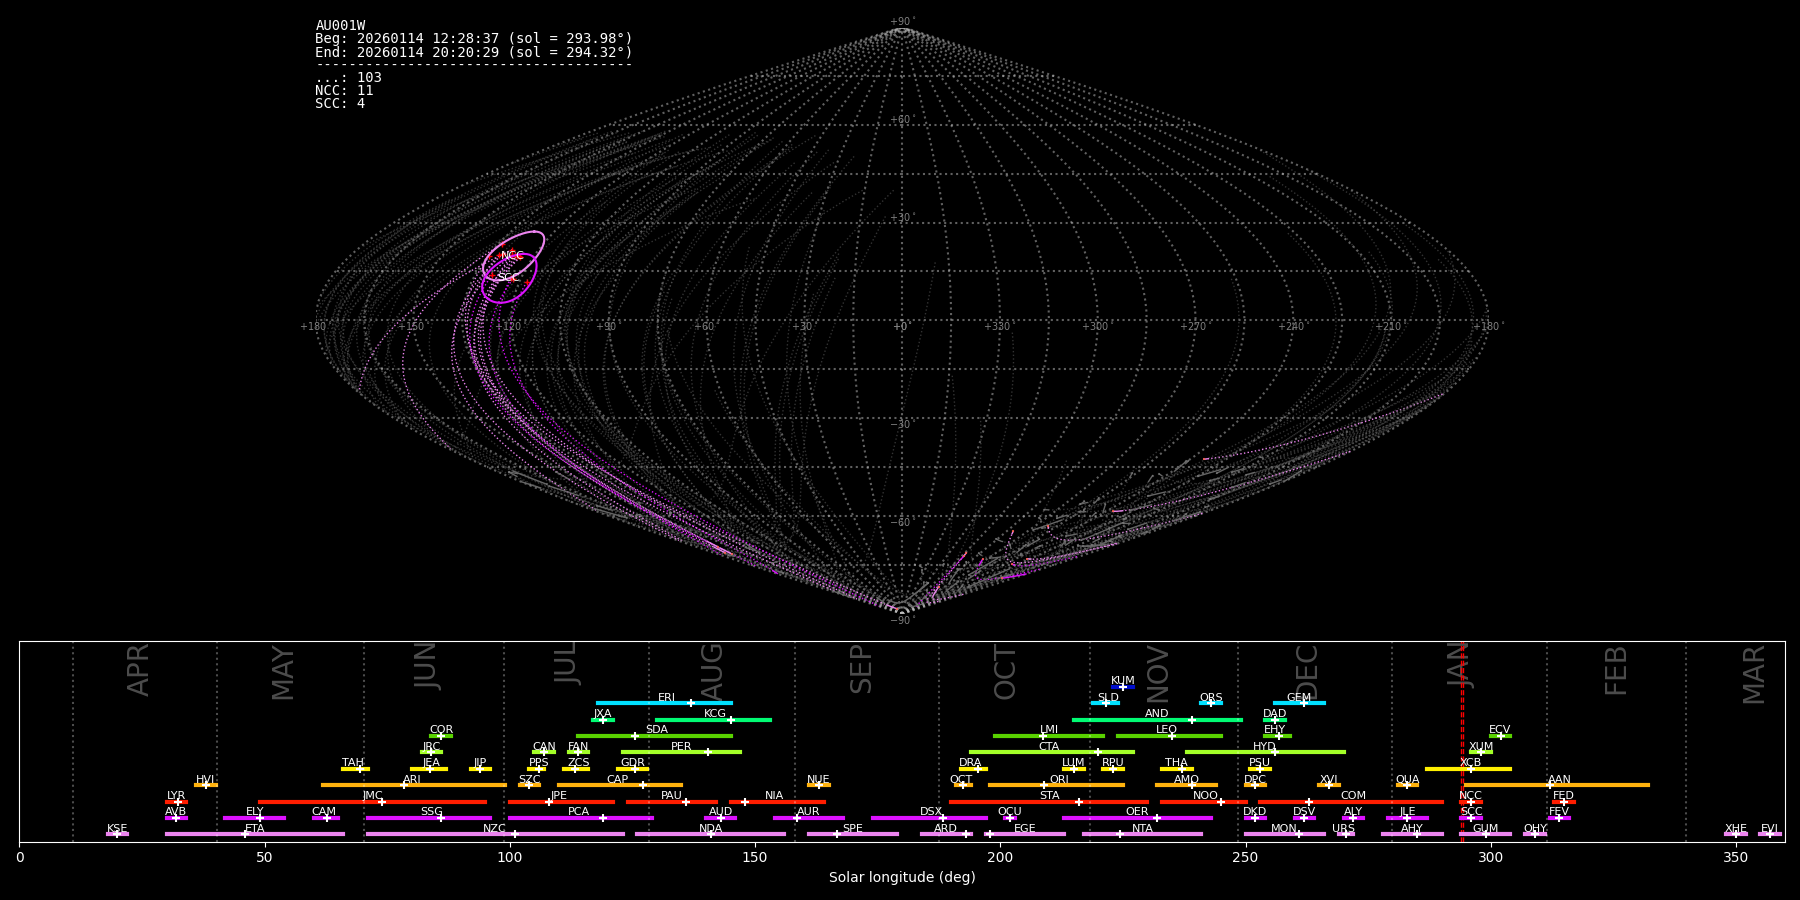This screenshot has width=1800, height=900.
Task: Click the QUA shower label
Action: [x=1407, y=780]
